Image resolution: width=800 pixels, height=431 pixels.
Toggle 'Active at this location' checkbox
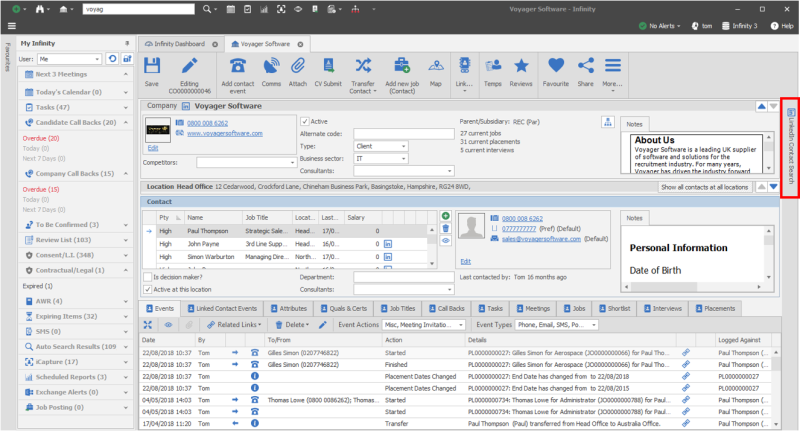[148, 288]
